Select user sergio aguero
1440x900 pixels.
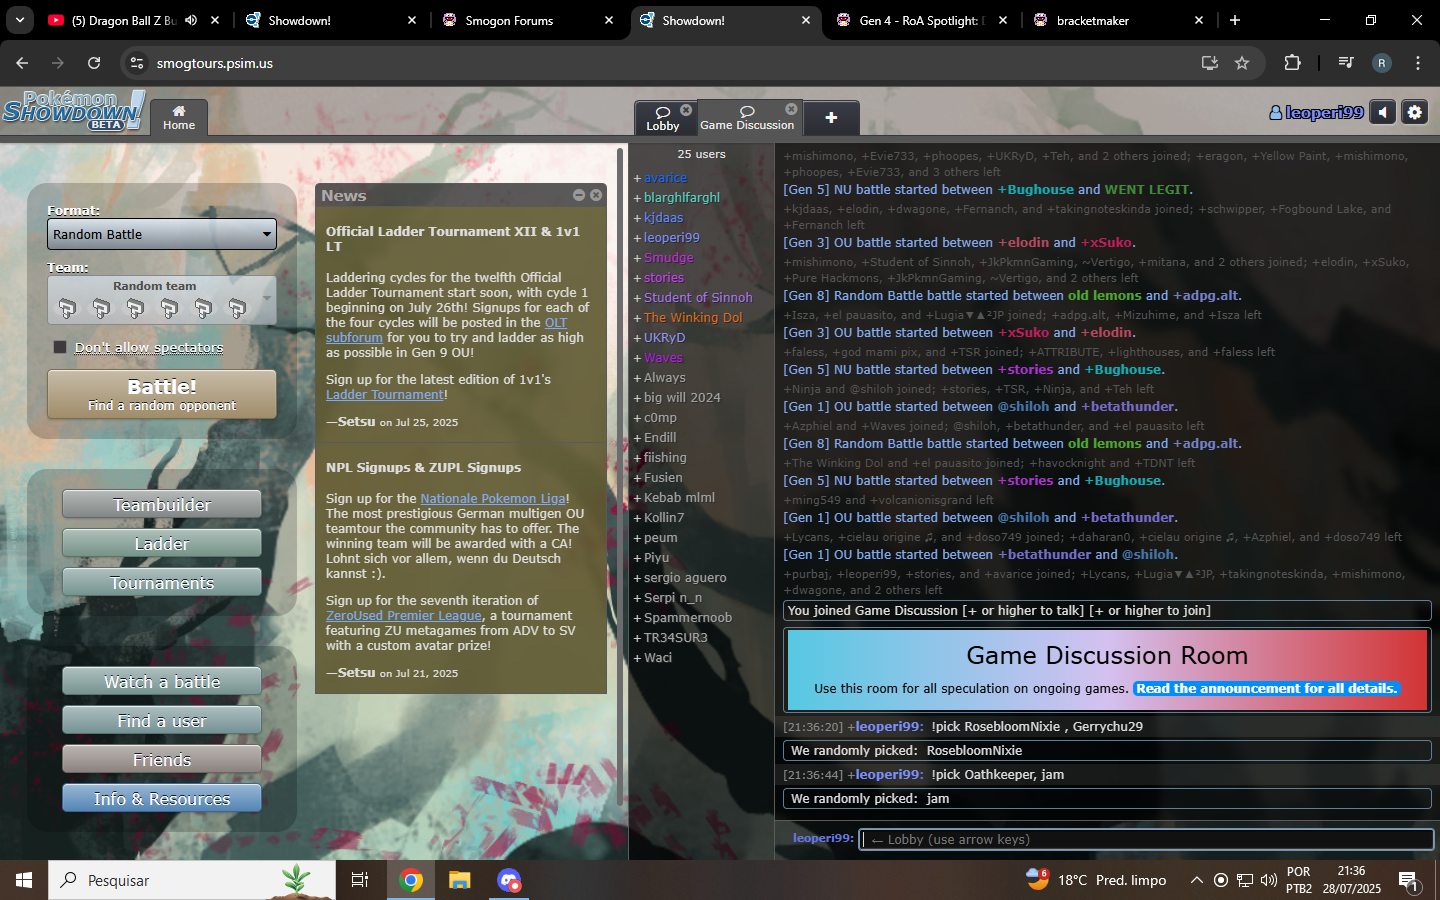685,578
